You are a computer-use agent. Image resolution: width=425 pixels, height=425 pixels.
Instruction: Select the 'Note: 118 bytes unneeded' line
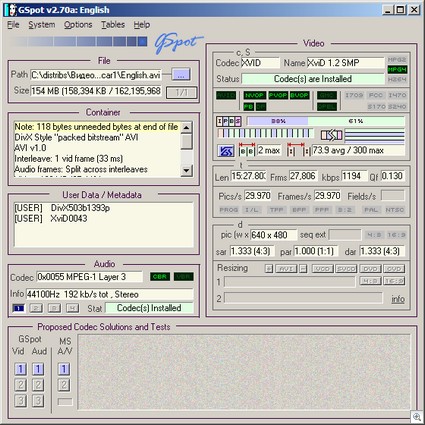click(96, 127)
